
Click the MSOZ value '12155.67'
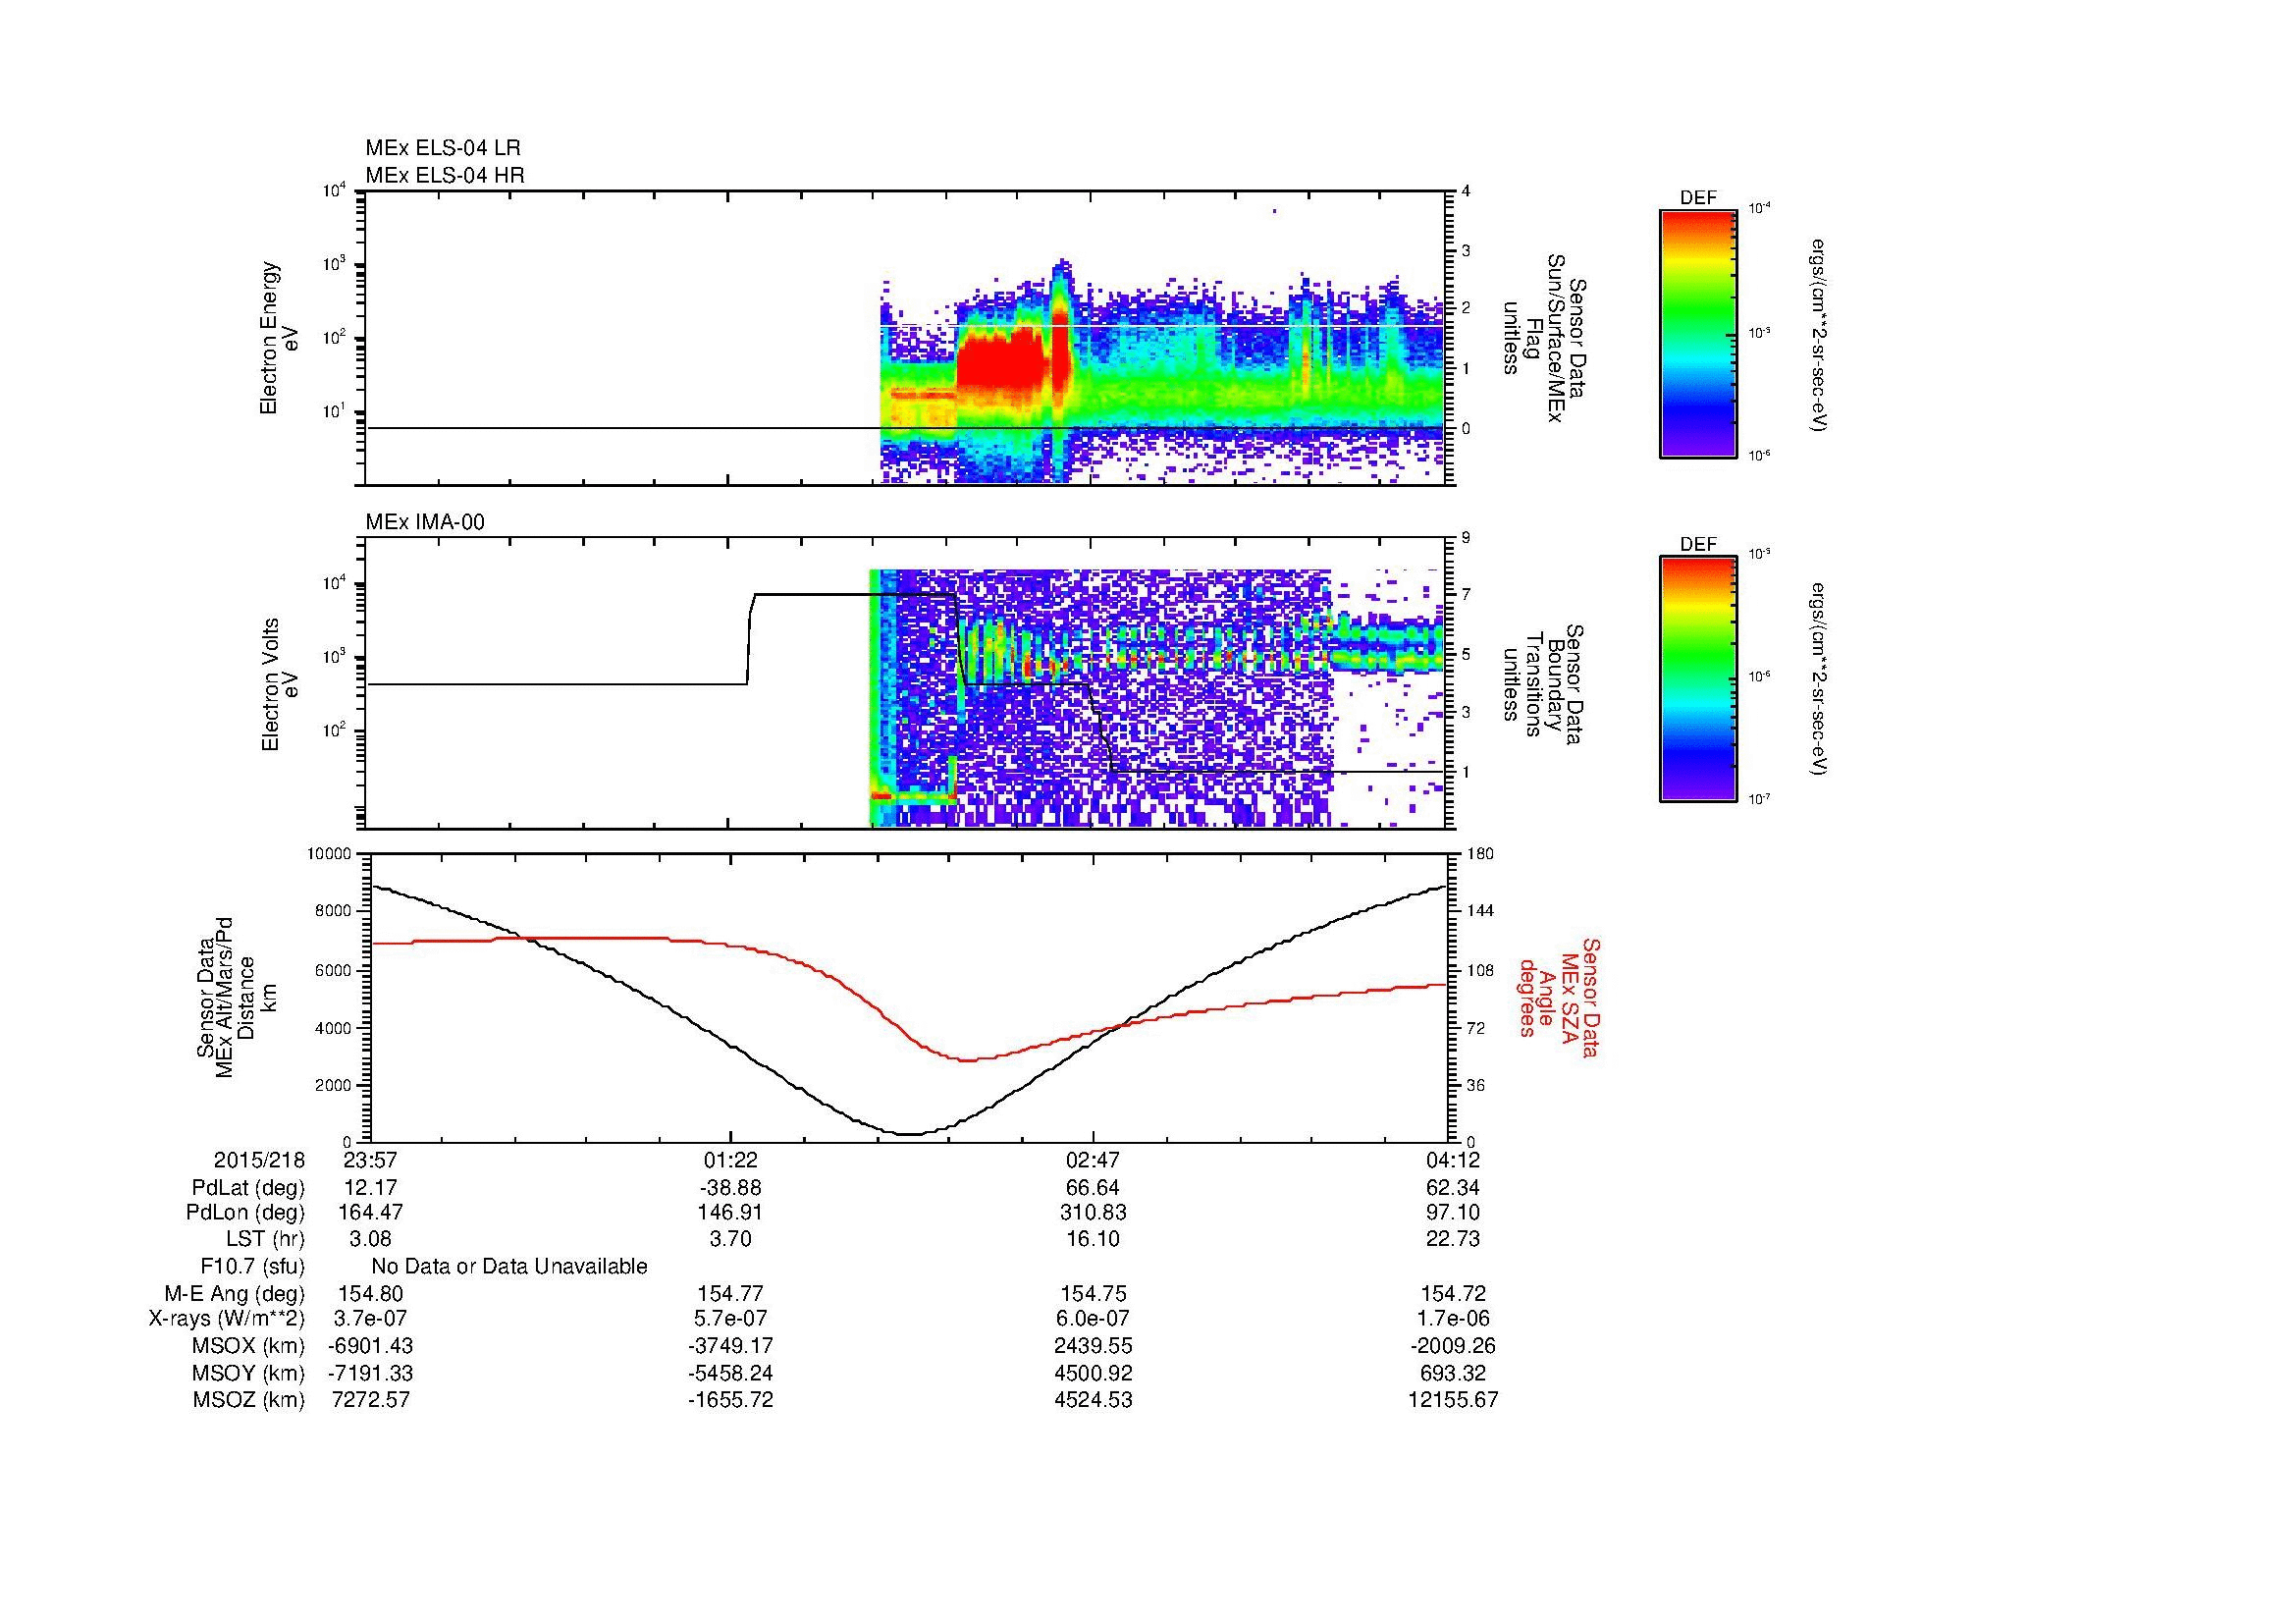pos(1453,1400)
